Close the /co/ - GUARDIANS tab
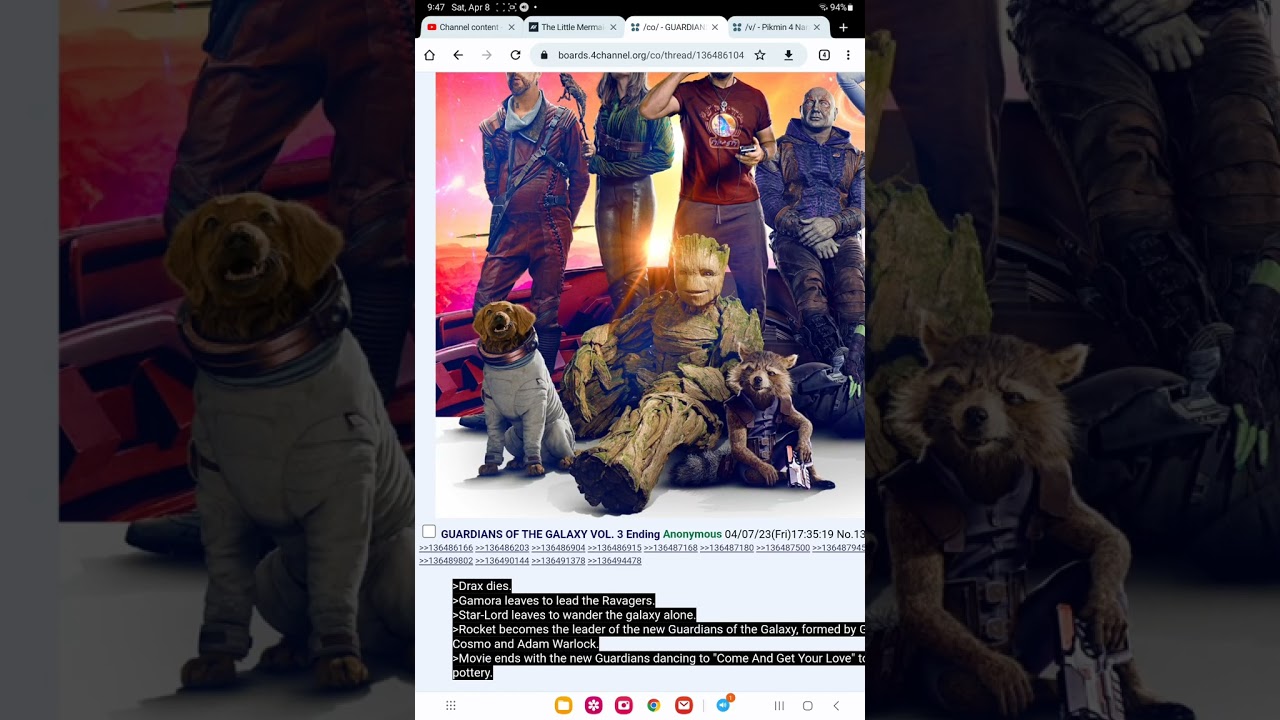 pyautogui.click(x=714, y=27)
